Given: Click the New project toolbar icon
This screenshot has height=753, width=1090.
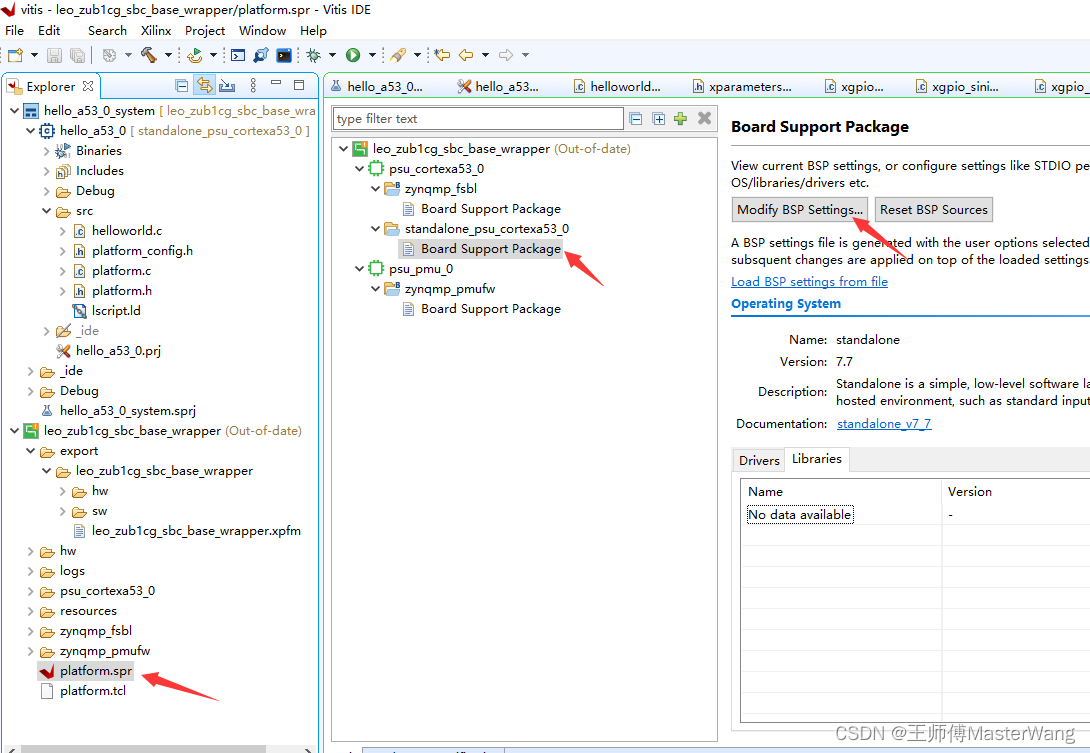Looking at the screenshot, I should [x=15, y=55].
